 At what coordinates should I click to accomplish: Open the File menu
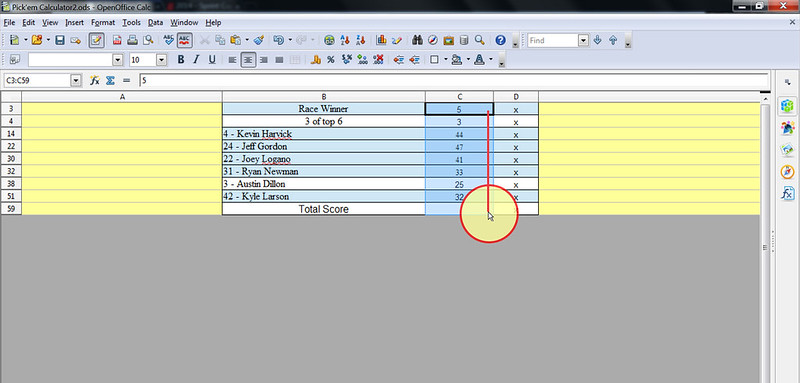9,22
